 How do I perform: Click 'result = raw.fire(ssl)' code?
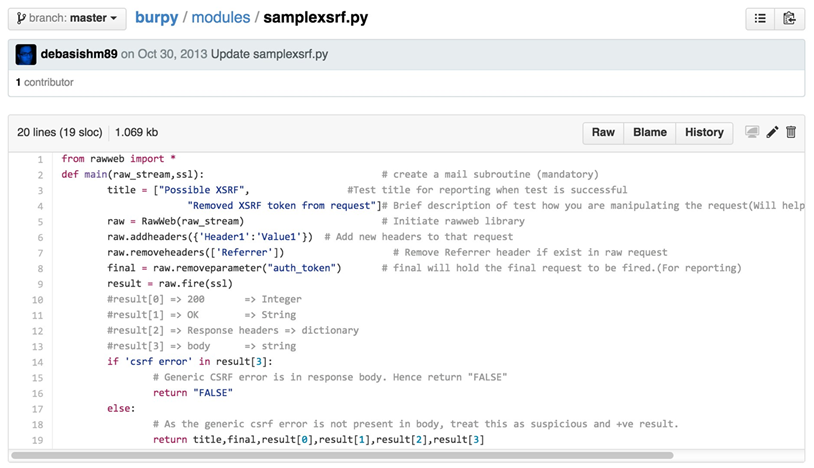(170, 284)
